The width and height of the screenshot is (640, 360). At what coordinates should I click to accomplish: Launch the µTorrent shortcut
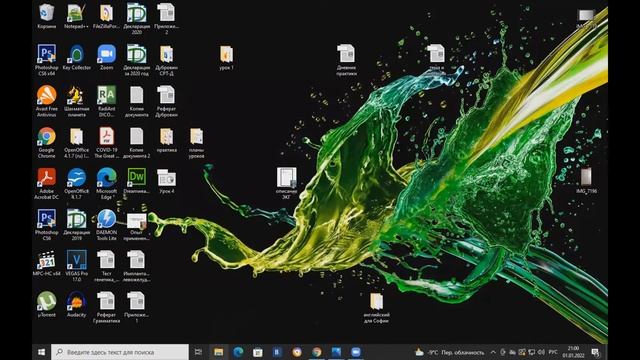[x=47, y=304]
